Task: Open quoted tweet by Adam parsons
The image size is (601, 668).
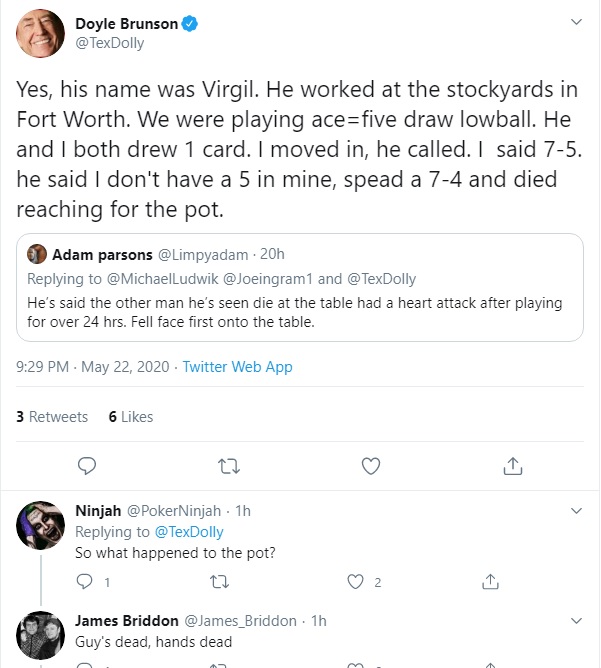Action: tap(300, 287)
